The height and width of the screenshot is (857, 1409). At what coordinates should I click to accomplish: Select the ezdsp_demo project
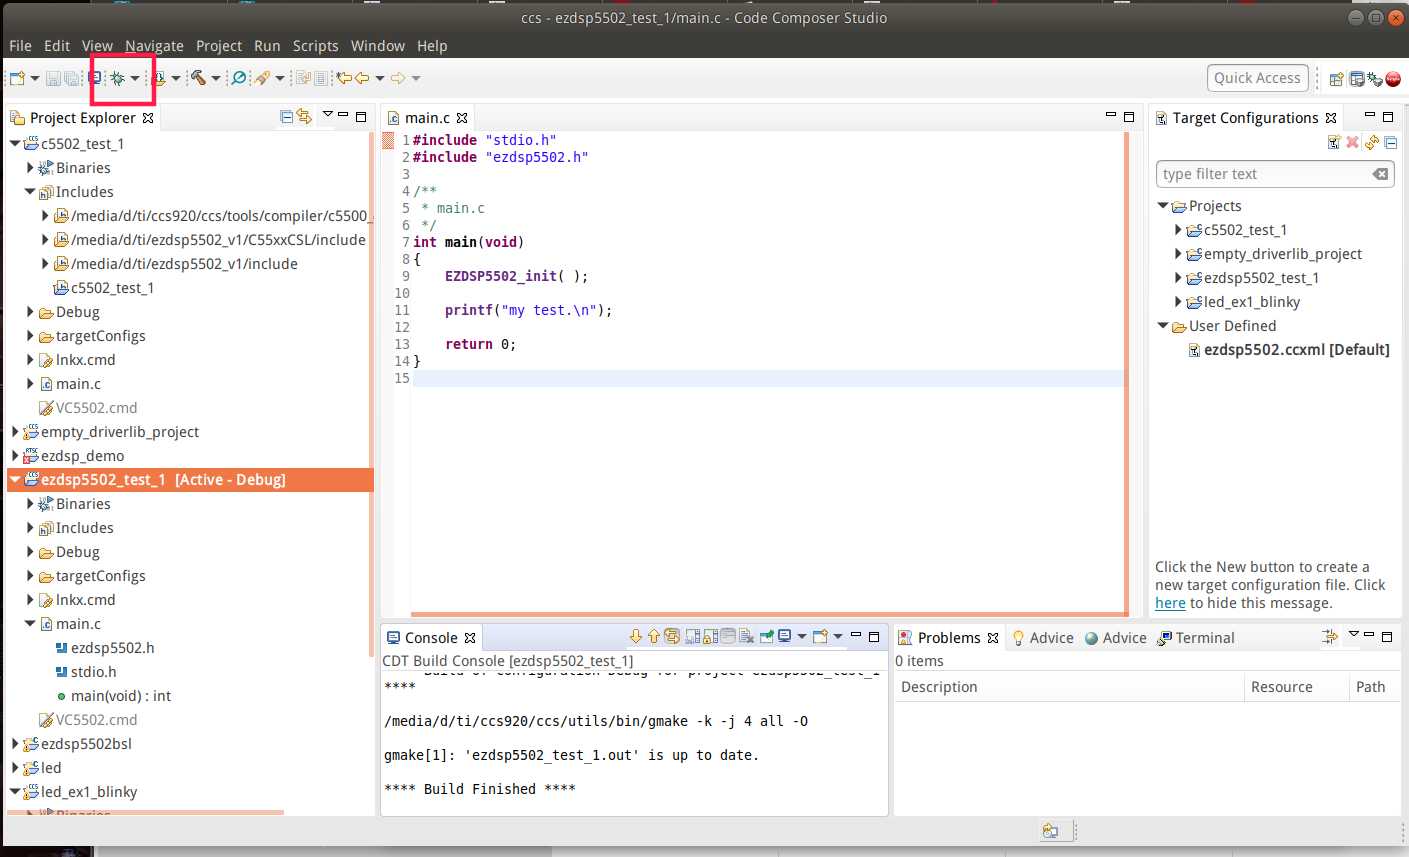[x=73, y=456]
